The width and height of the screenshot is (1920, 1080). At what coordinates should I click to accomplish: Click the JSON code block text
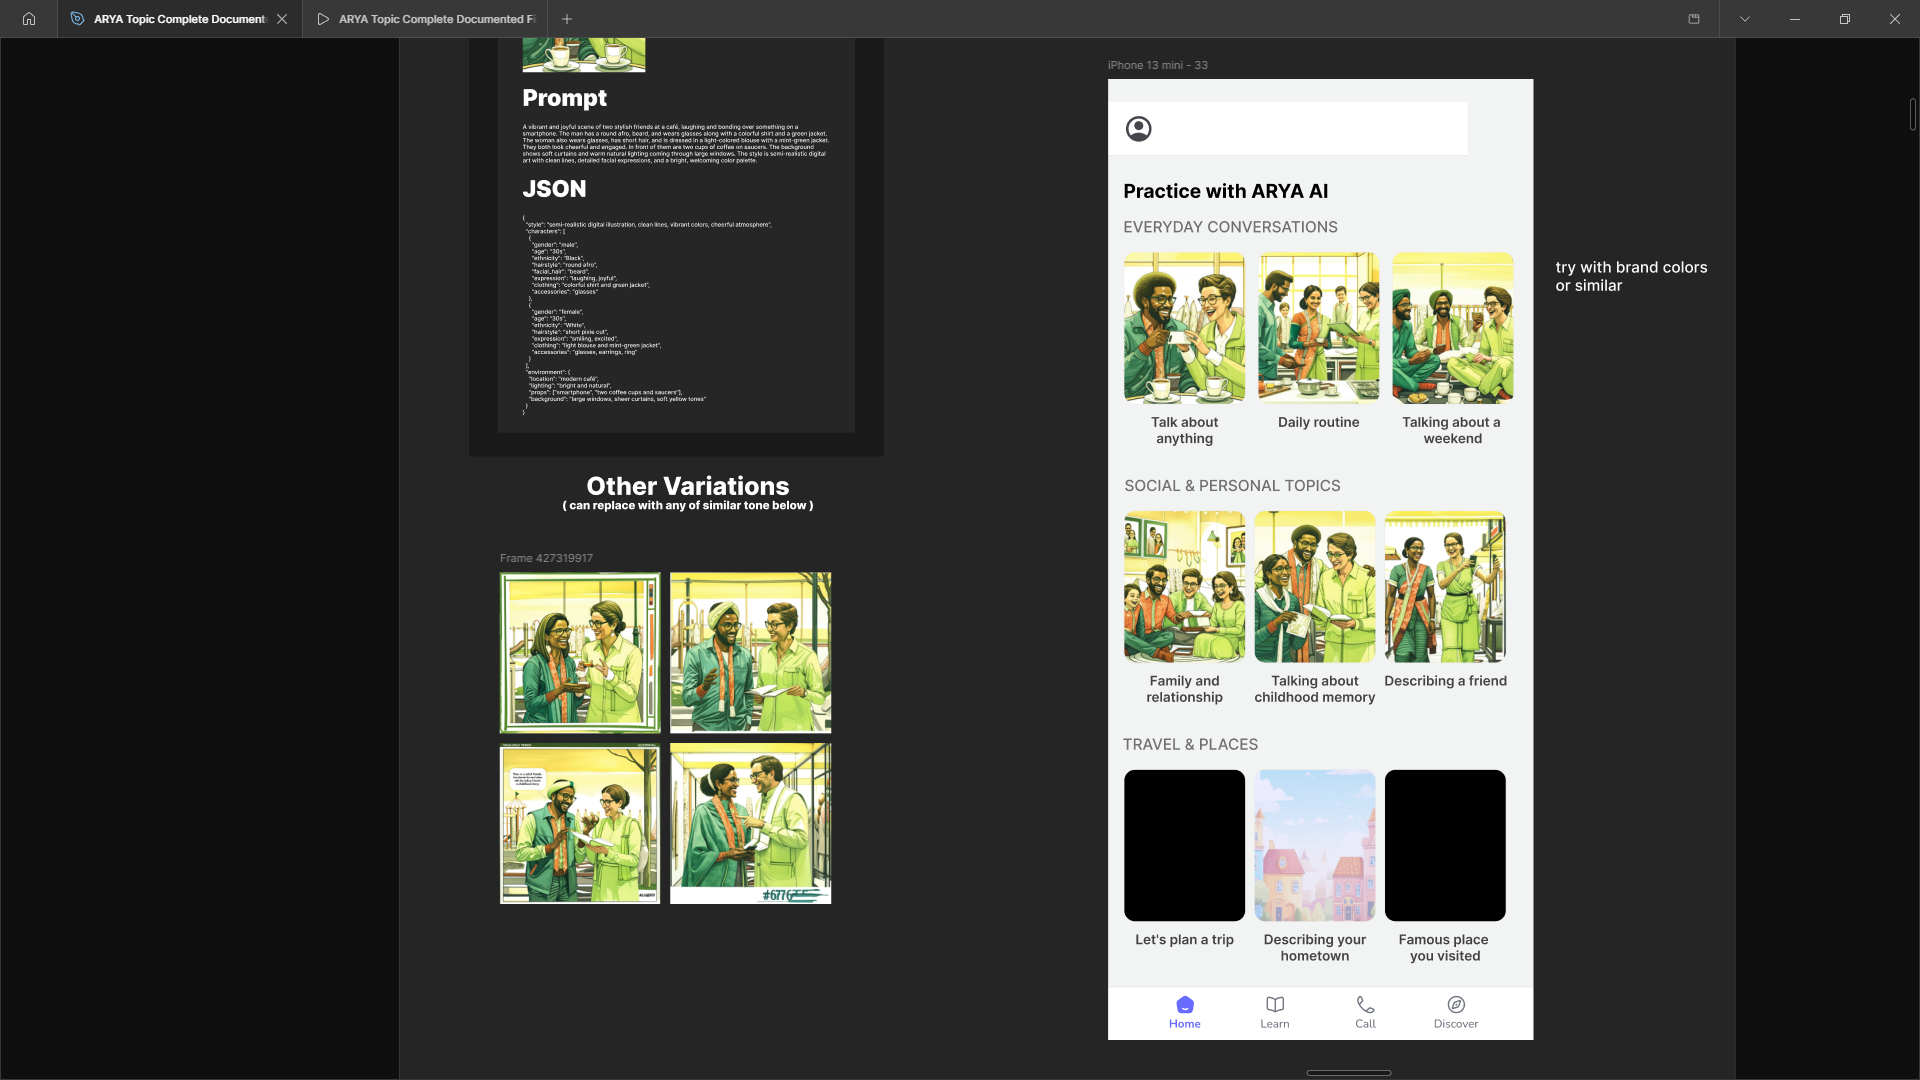pyautogui.click(x=647, y=314)
